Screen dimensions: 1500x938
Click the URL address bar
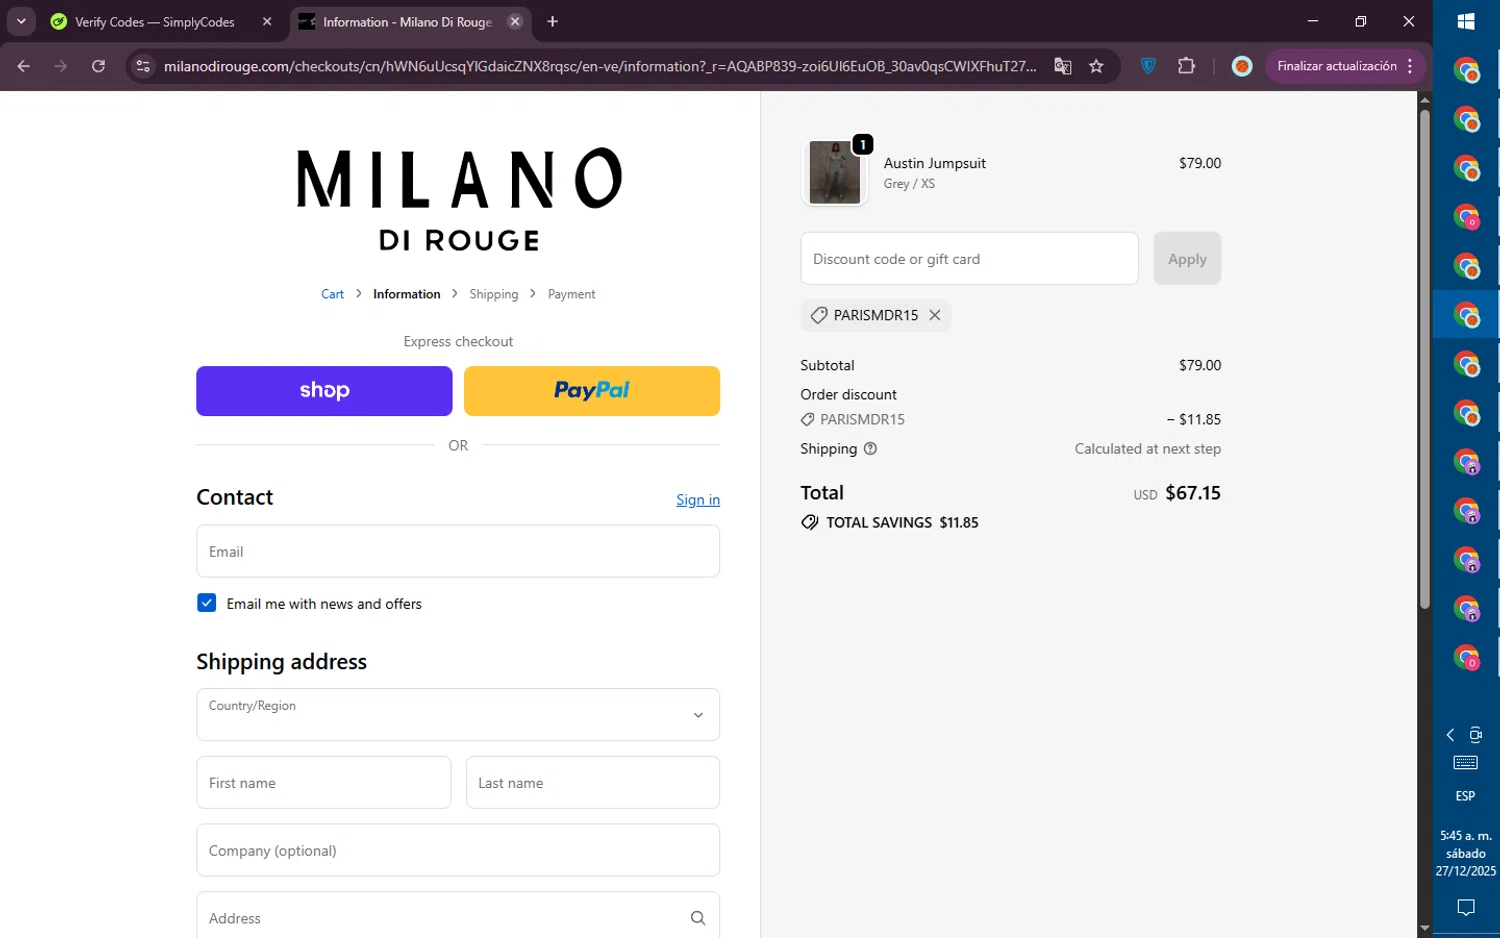(x=600, y=66)
